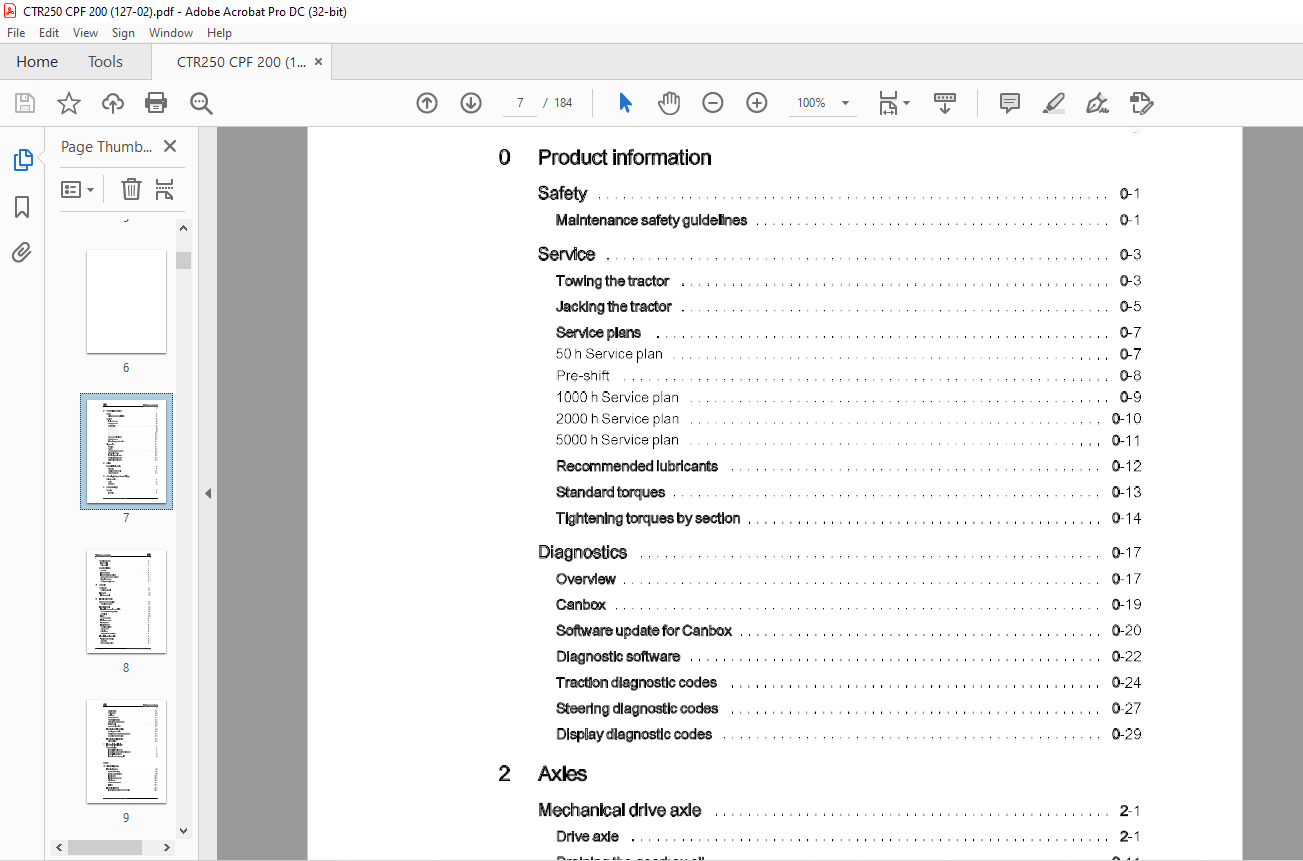Open the File menu
Screen dimensions: 1303x861
tap(16, 33)
